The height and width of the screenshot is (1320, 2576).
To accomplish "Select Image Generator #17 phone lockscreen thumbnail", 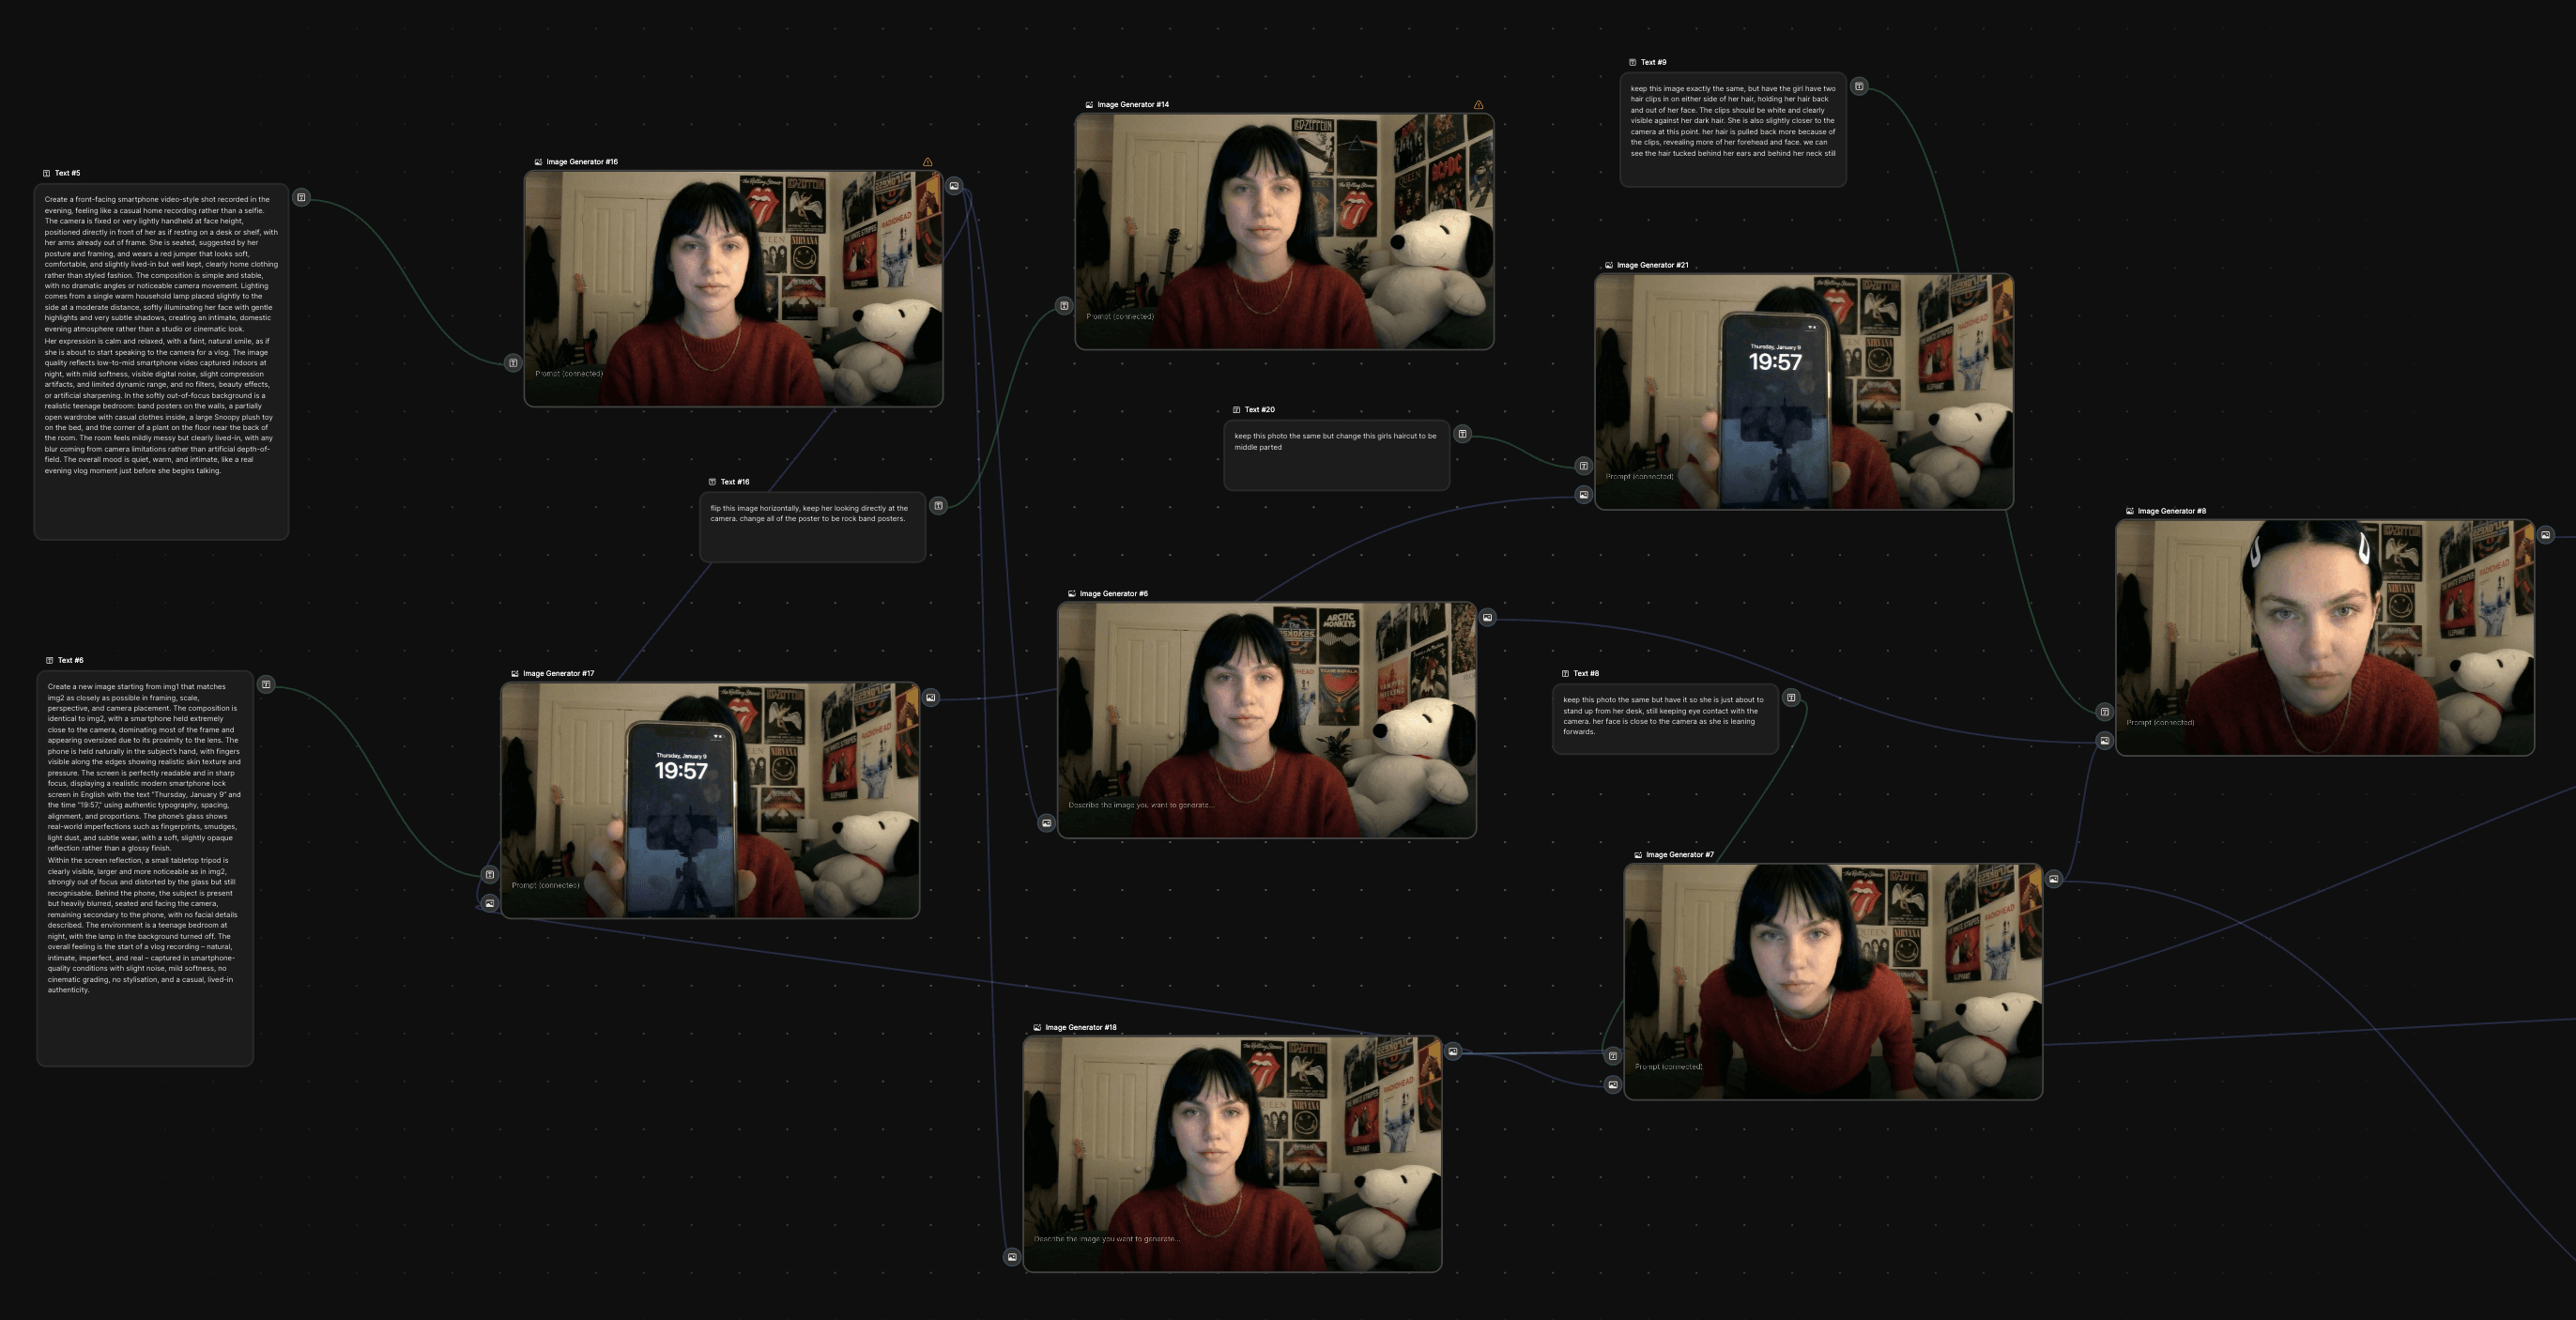I will tap(709, 799).
